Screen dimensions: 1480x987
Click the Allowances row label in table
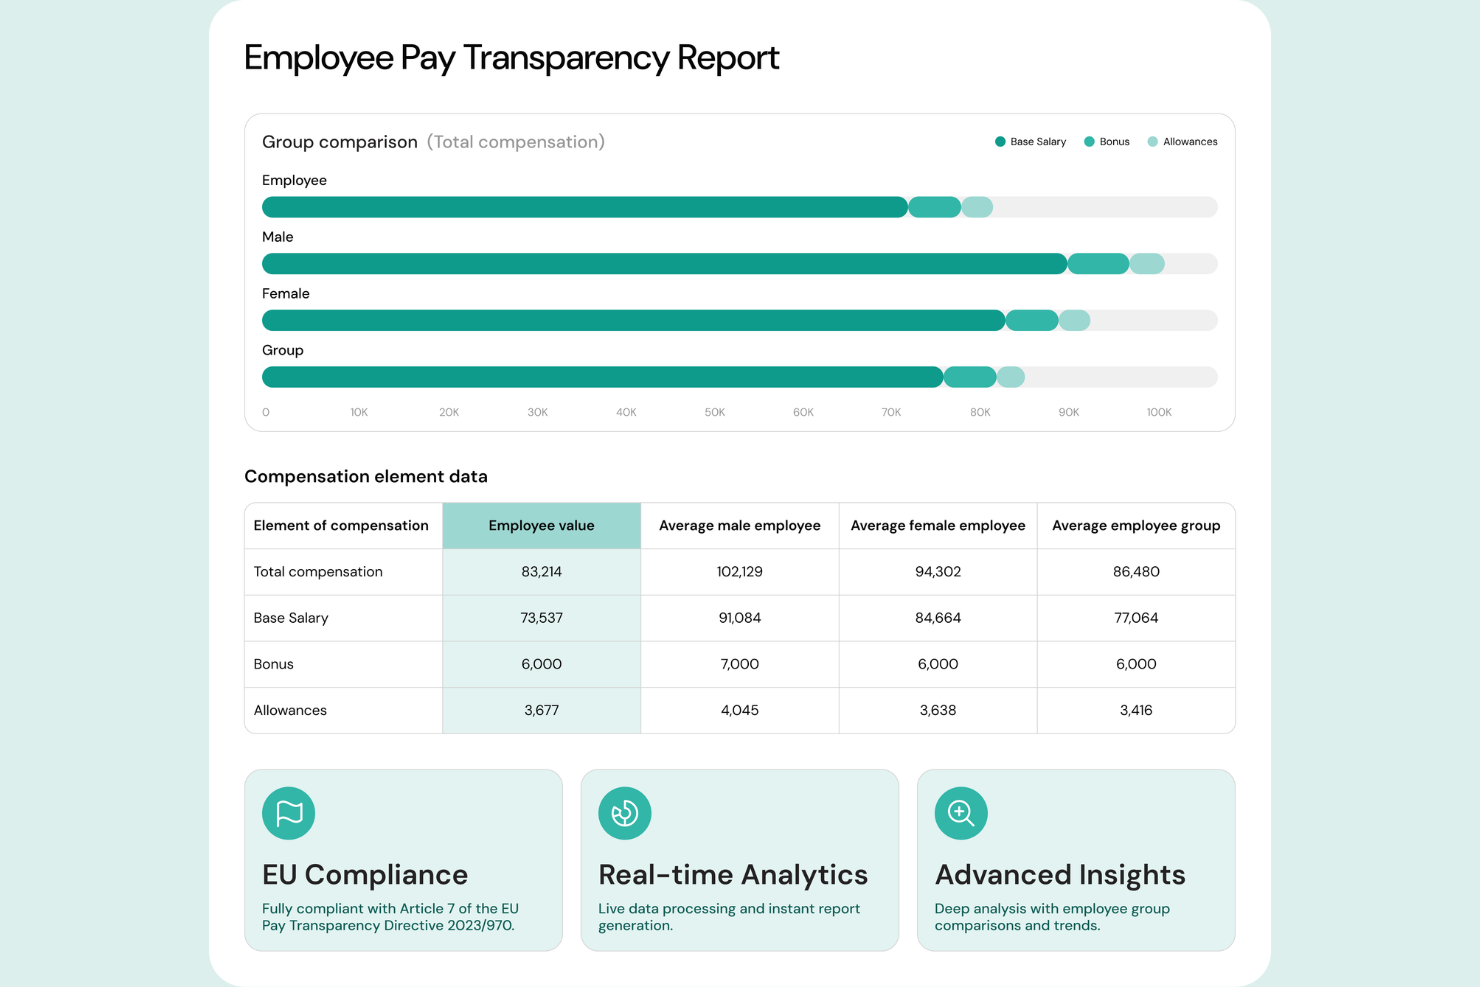[290, 710]
